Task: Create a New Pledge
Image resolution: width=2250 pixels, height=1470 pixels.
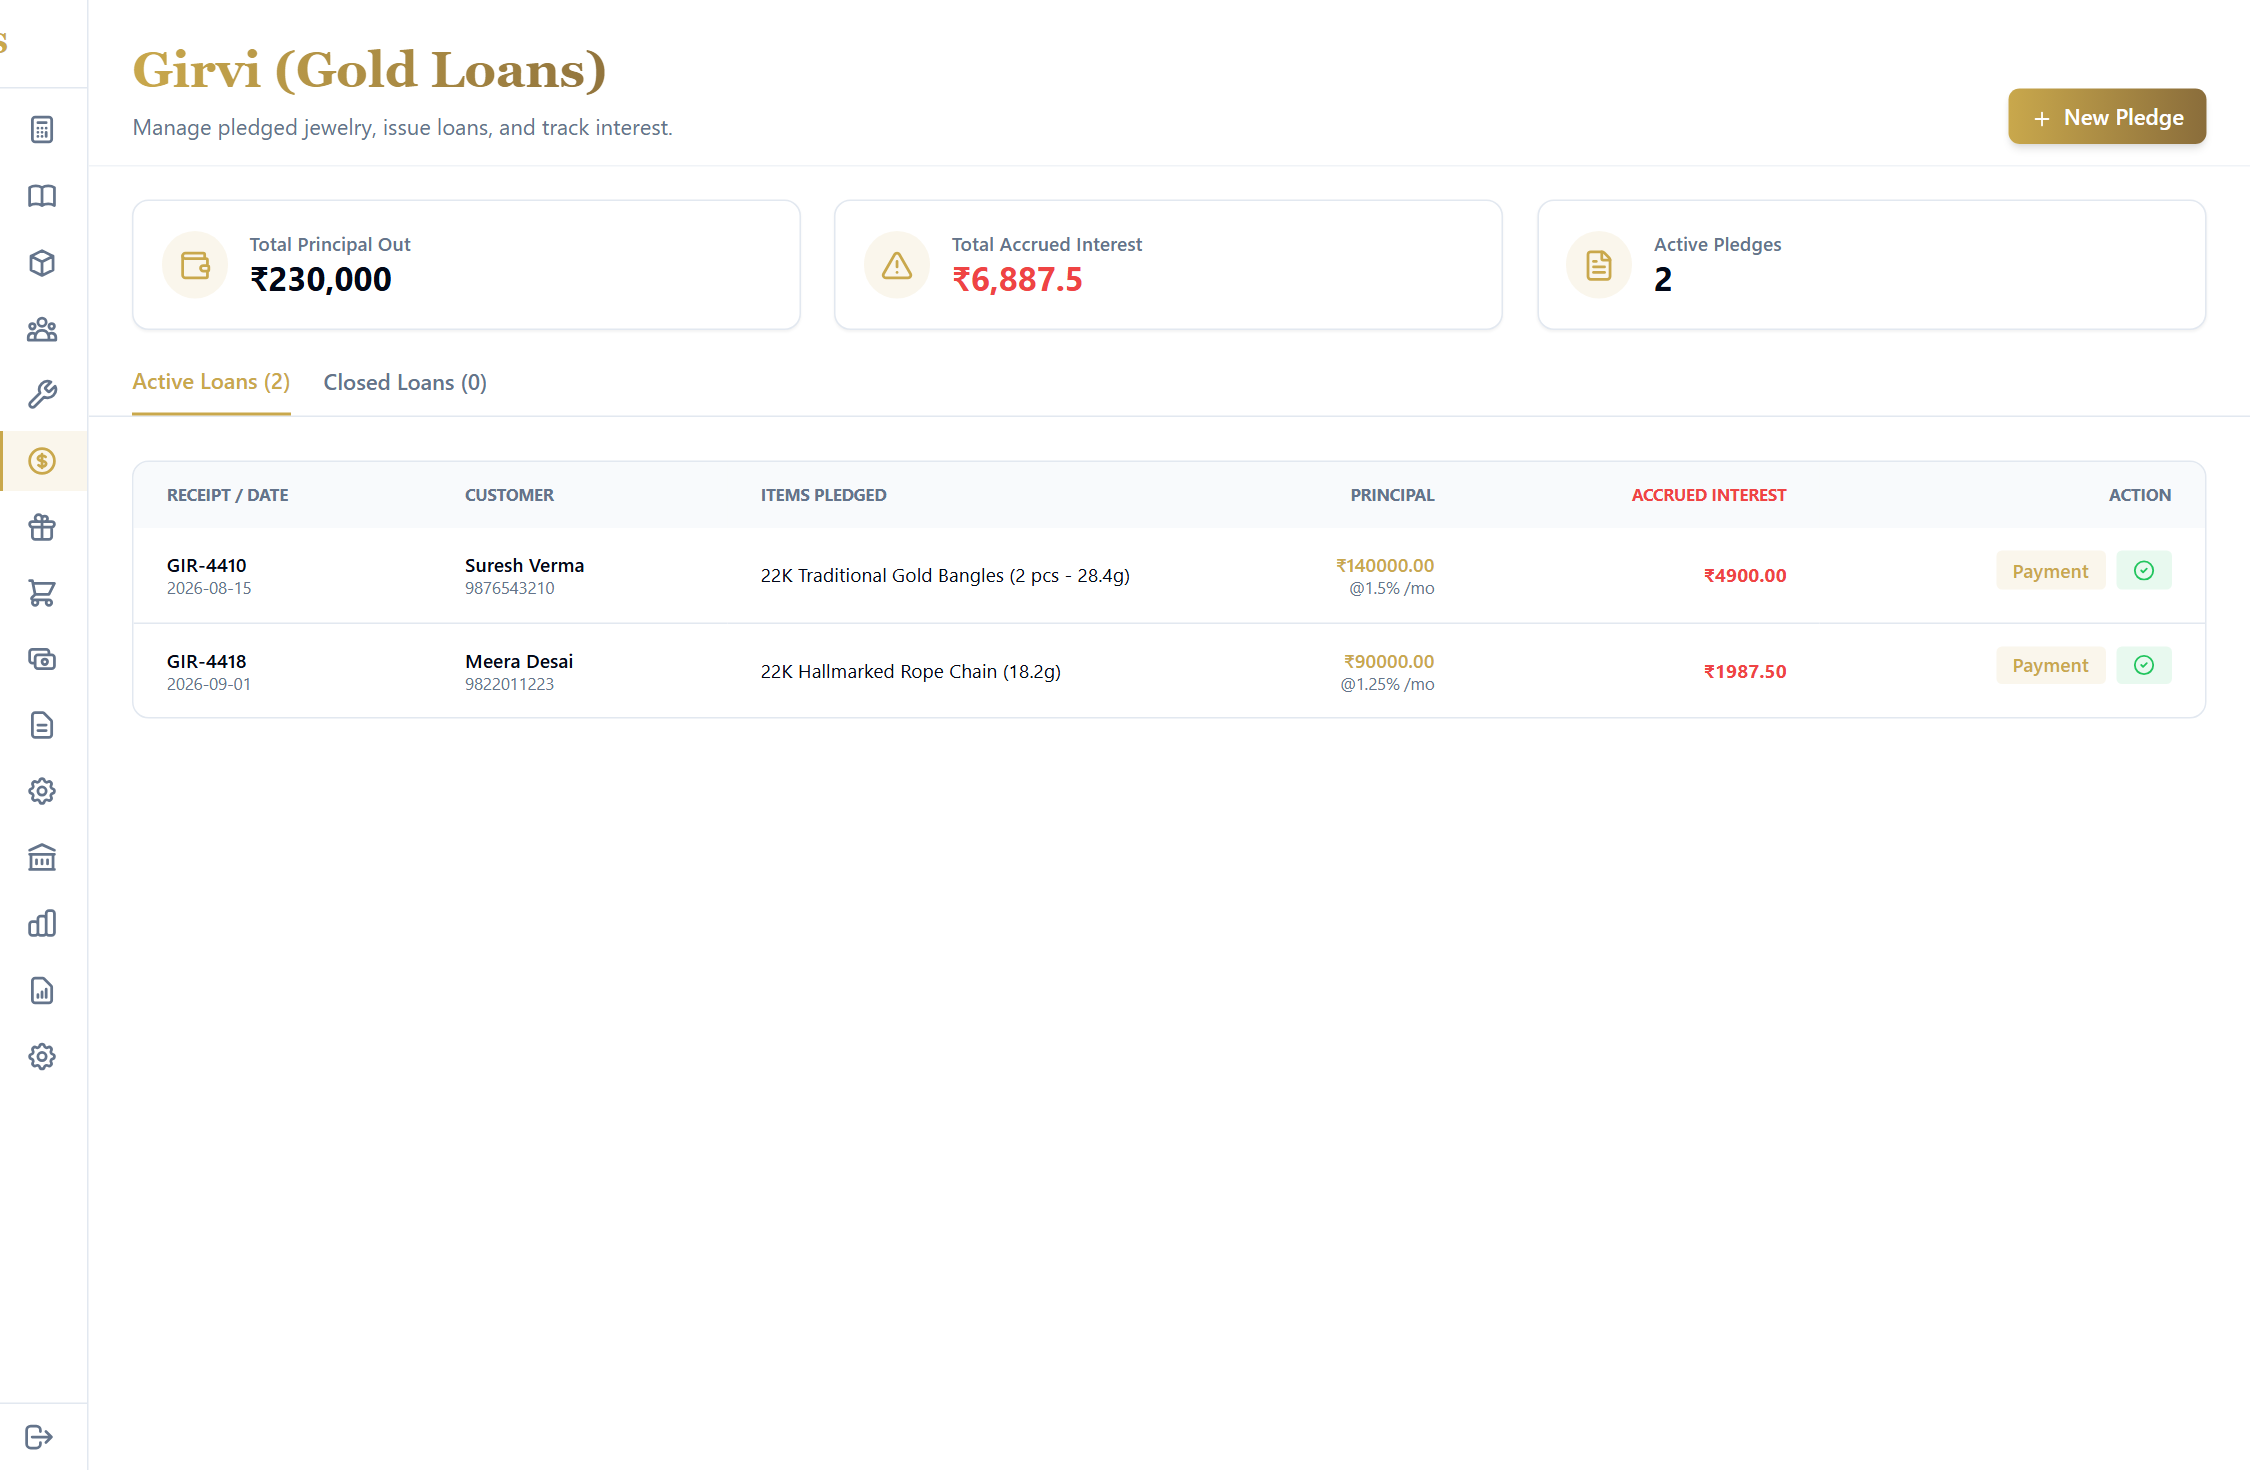Action: [2106, 117]
